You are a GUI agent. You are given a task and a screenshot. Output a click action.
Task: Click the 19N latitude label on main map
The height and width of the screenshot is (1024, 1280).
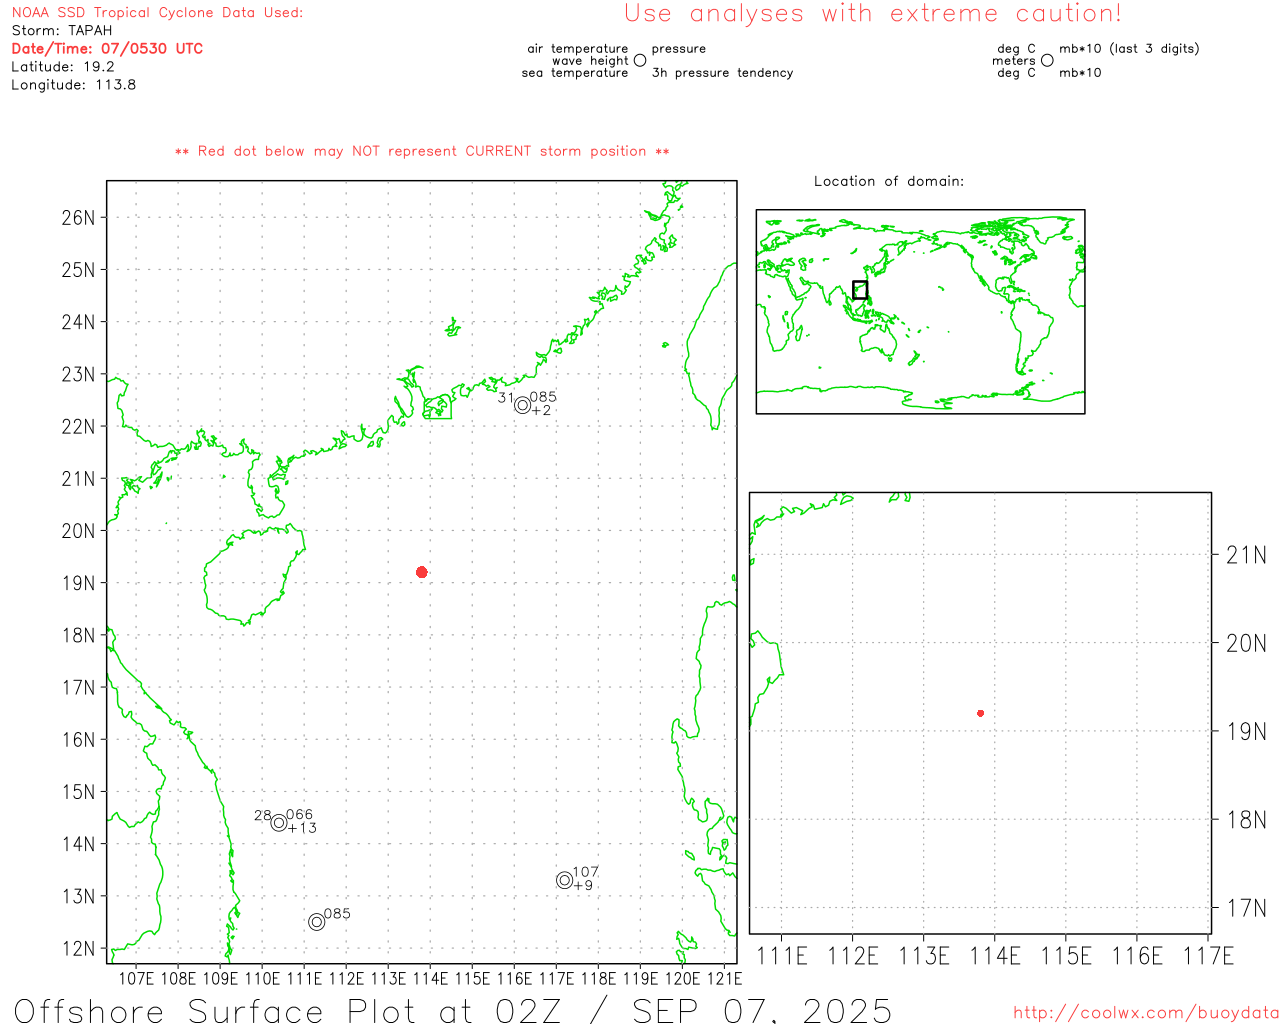pyautogui.click(x=79, y=583)
